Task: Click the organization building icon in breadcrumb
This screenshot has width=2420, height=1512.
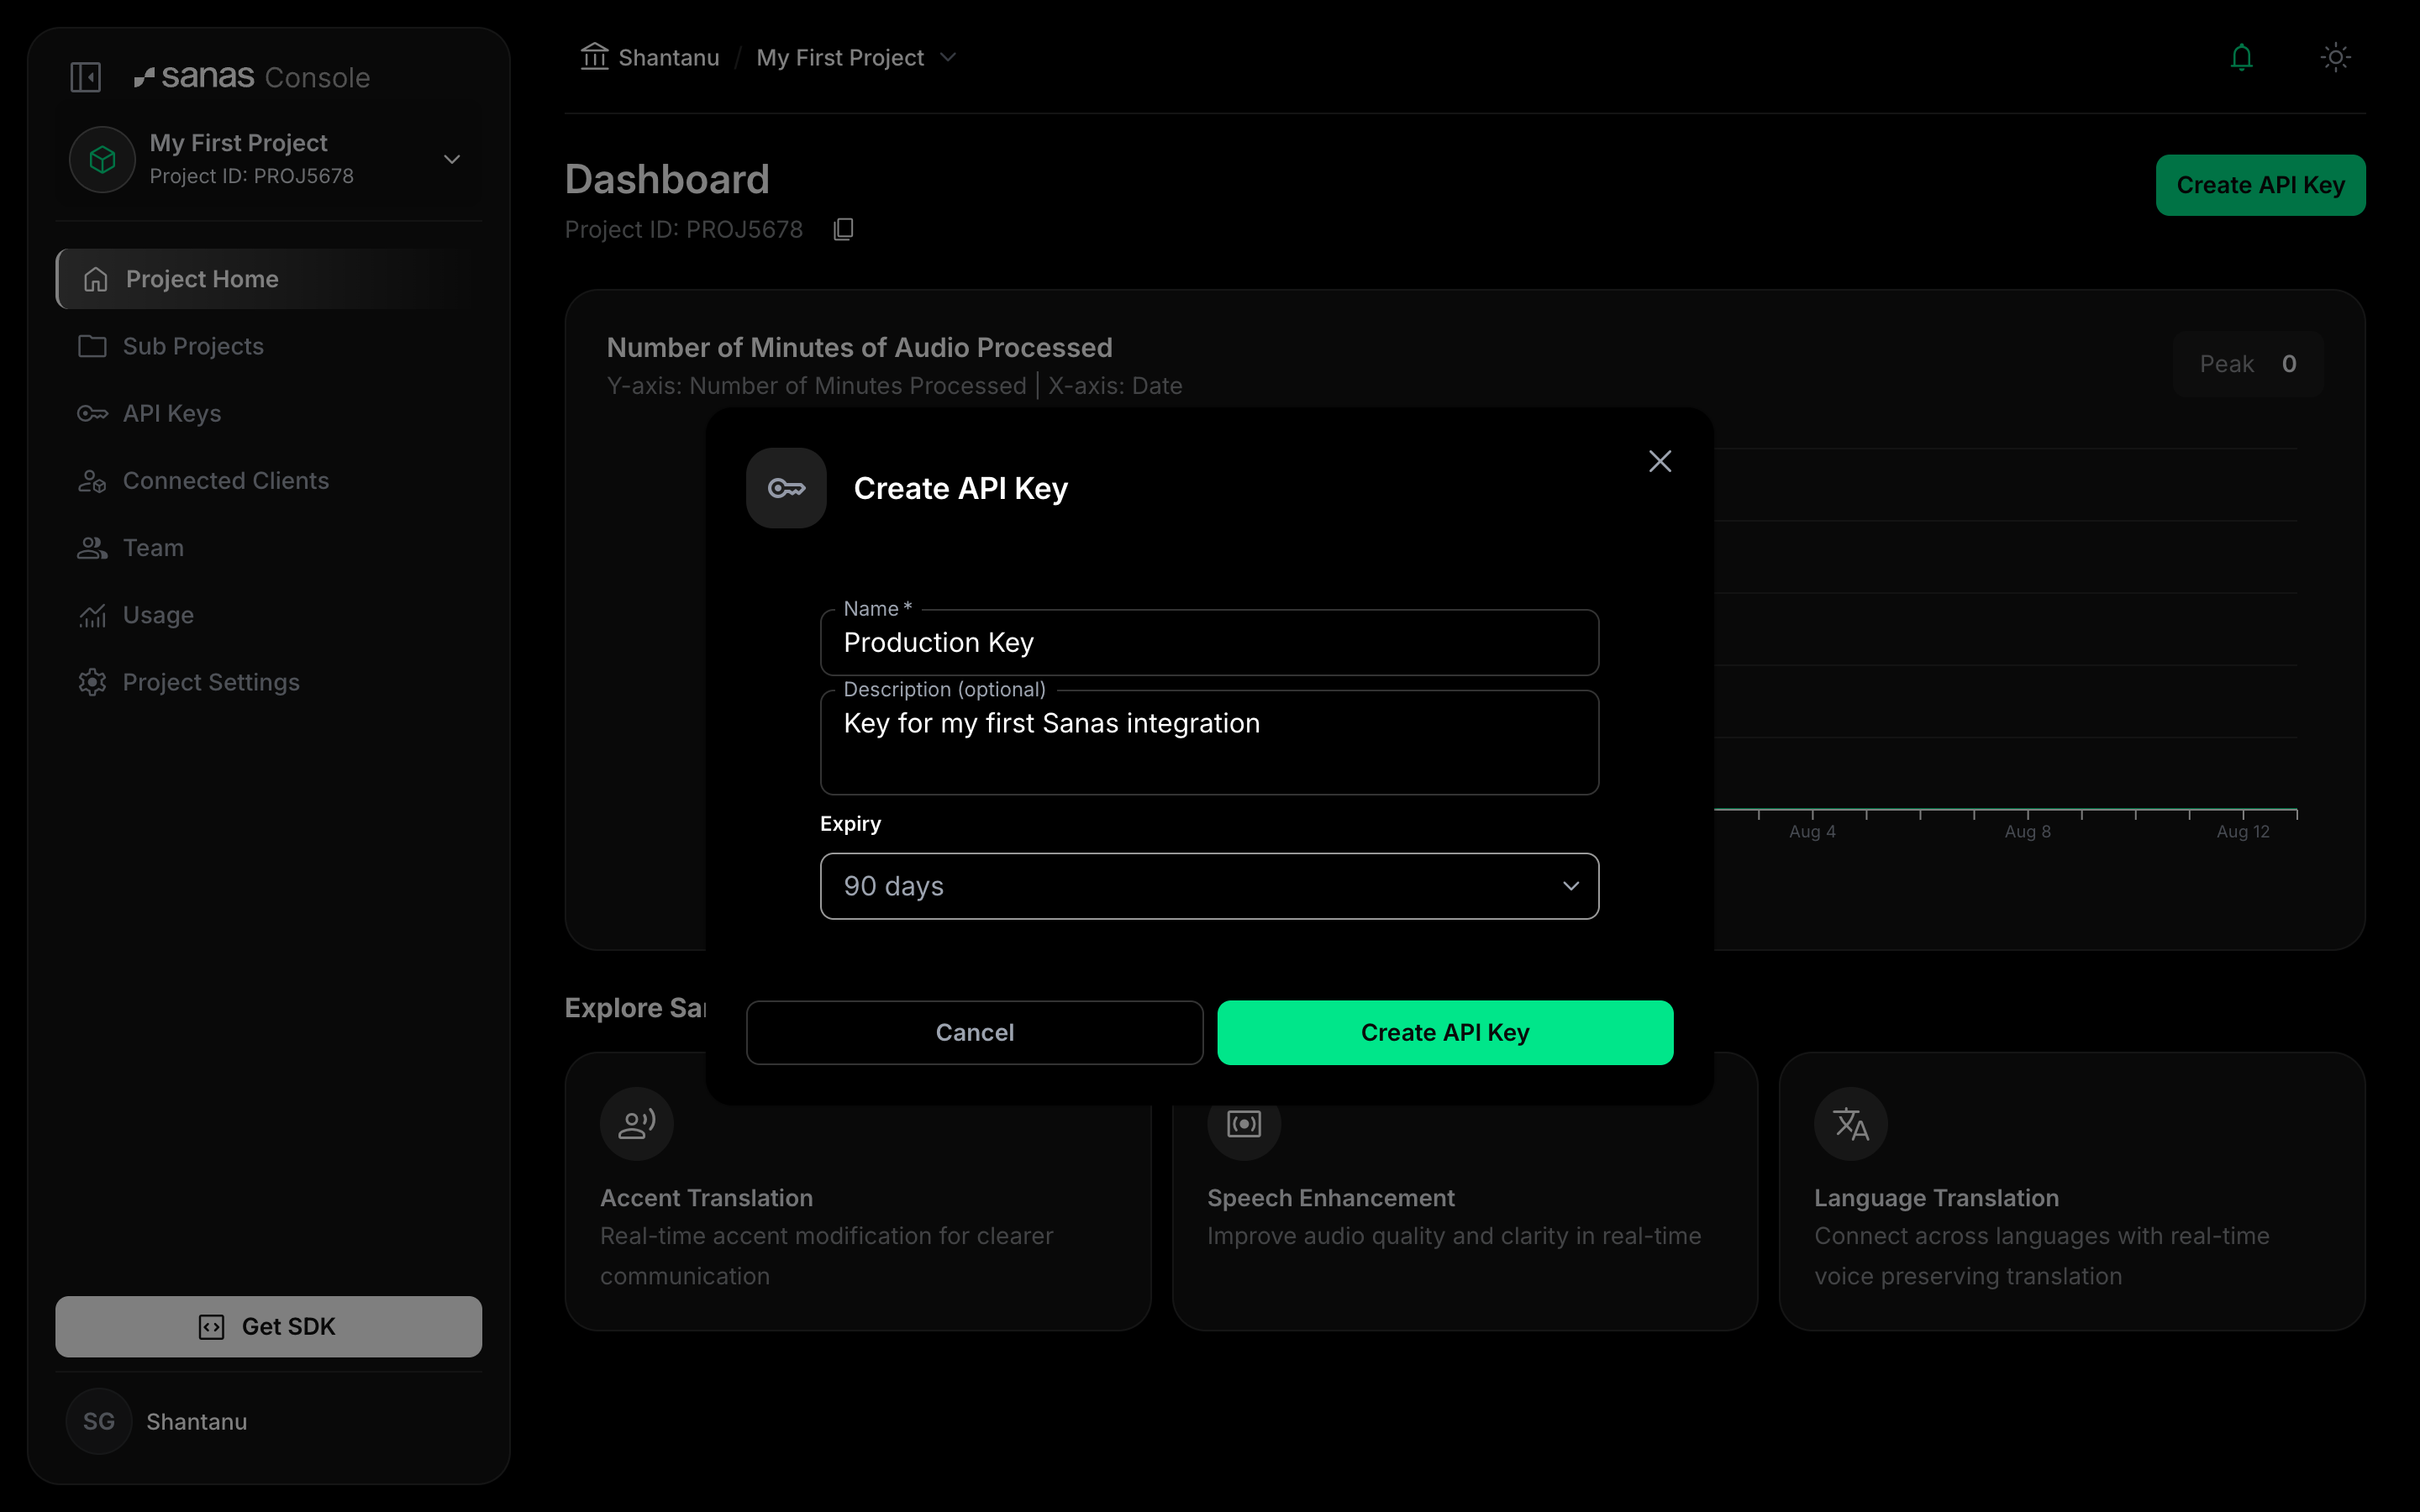Action: click(x=594, y=57)
